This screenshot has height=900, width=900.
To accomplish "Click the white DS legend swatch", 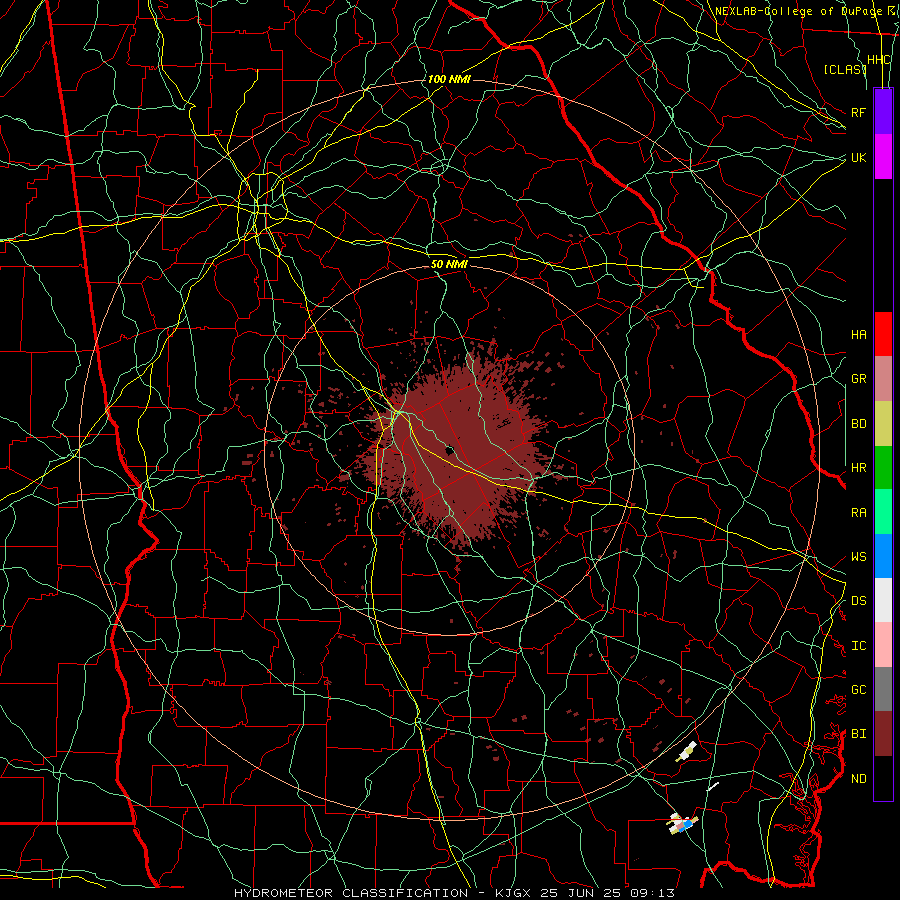I will tap(883, 600).
